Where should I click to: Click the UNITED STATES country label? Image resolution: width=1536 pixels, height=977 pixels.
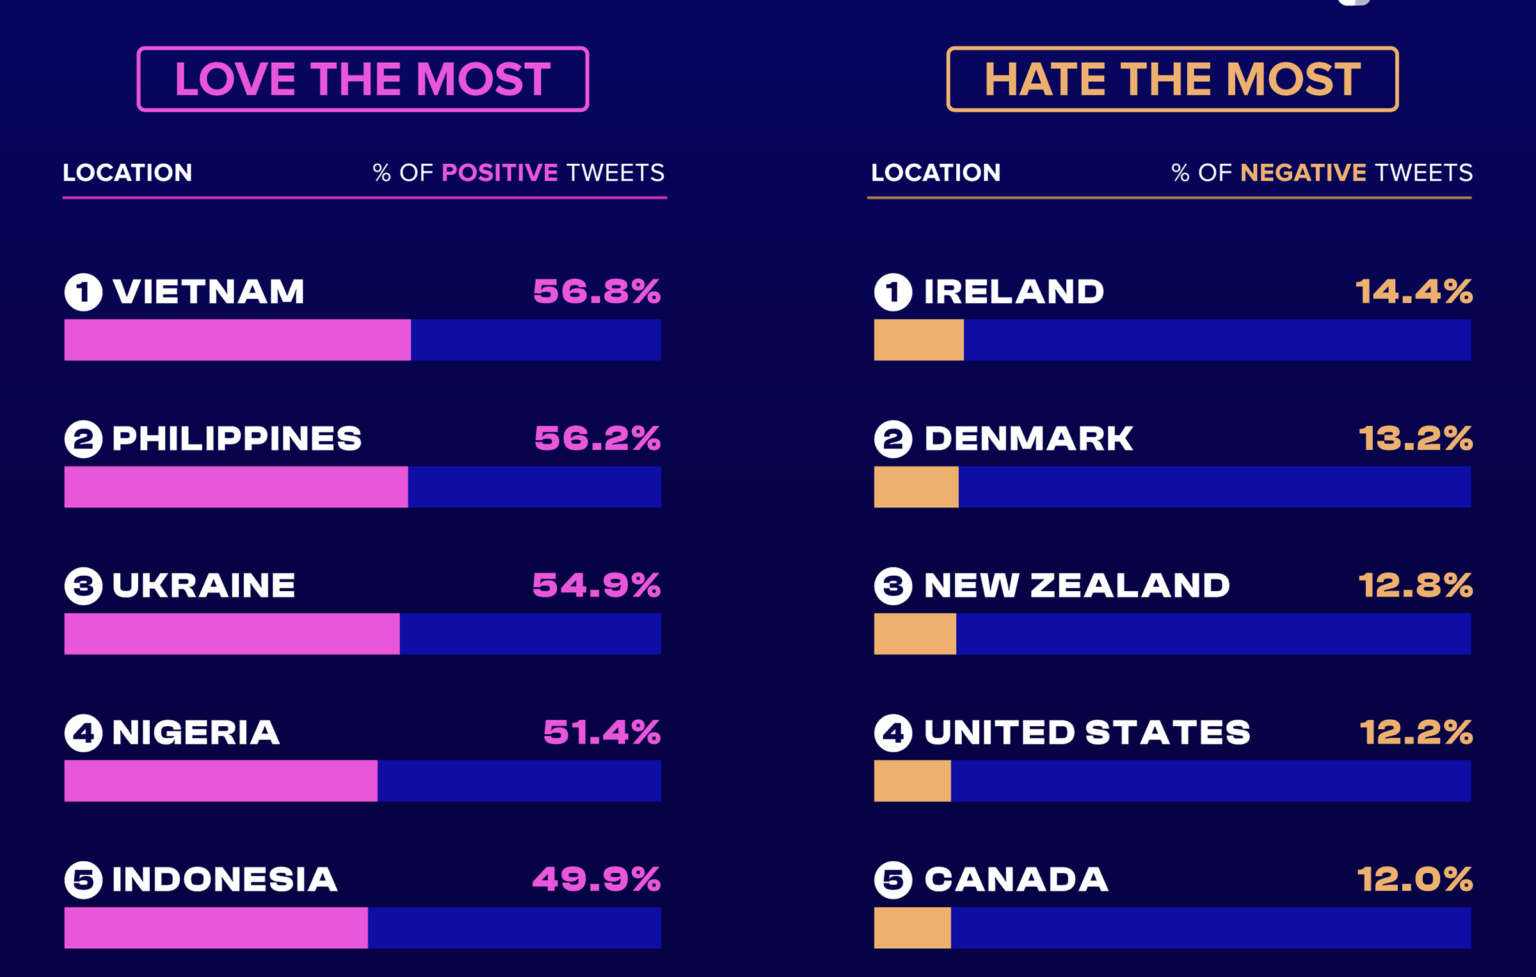[1087, 733]
